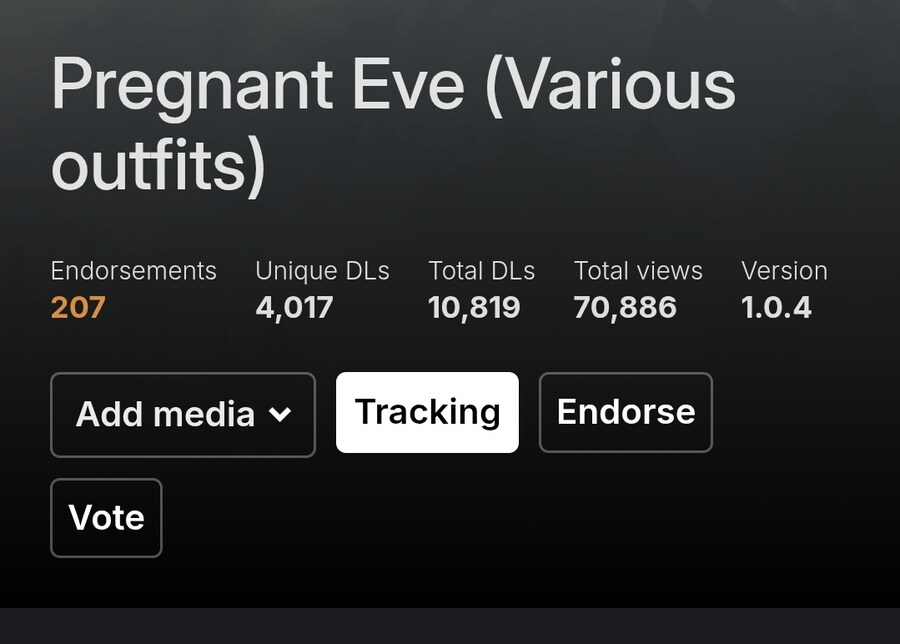Expand the Add media dropdown chevron

coord(280,414)
